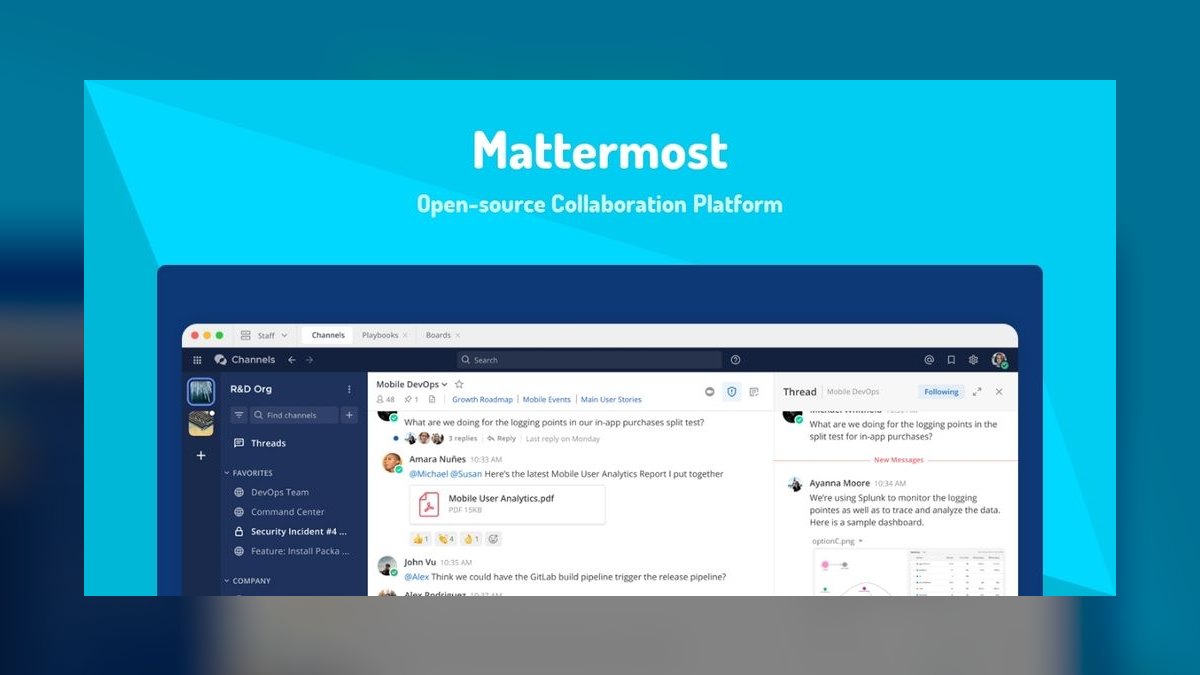This screenshot has height=675, width=1200.
Task: Select the Channels tab
Action: coord(328,336)
